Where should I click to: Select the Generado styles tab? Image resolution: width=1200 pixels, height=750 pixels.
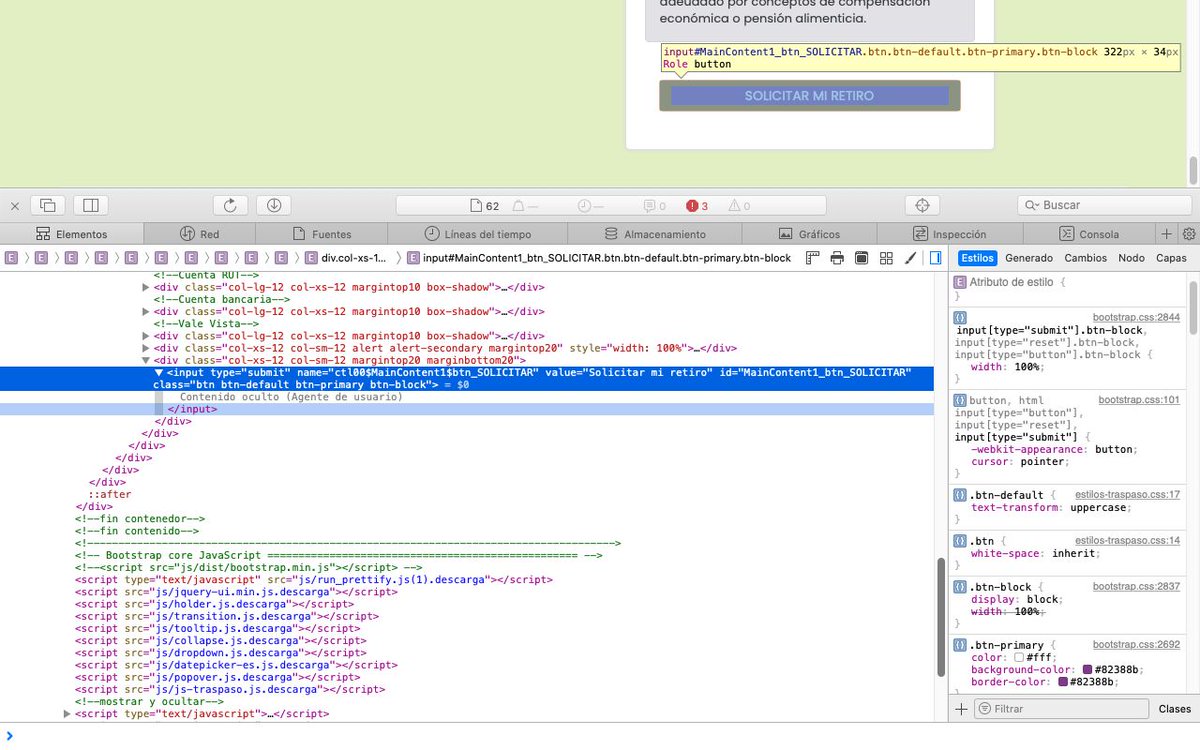click(1029, 258)
